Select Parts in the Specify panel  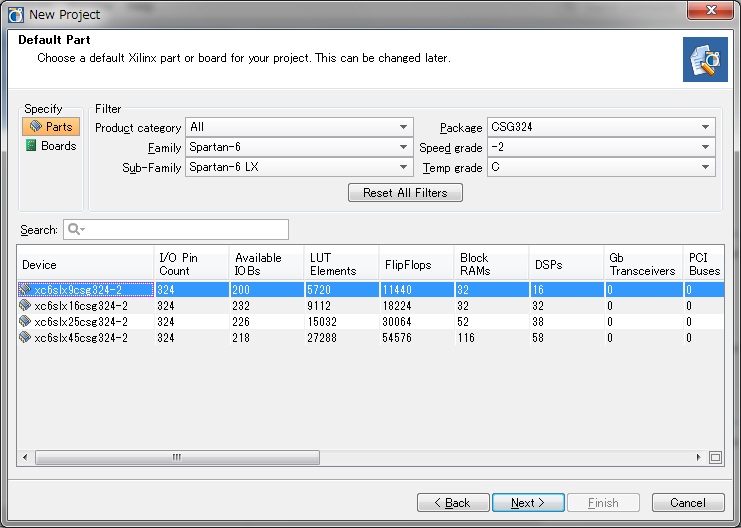click(51, 127)
